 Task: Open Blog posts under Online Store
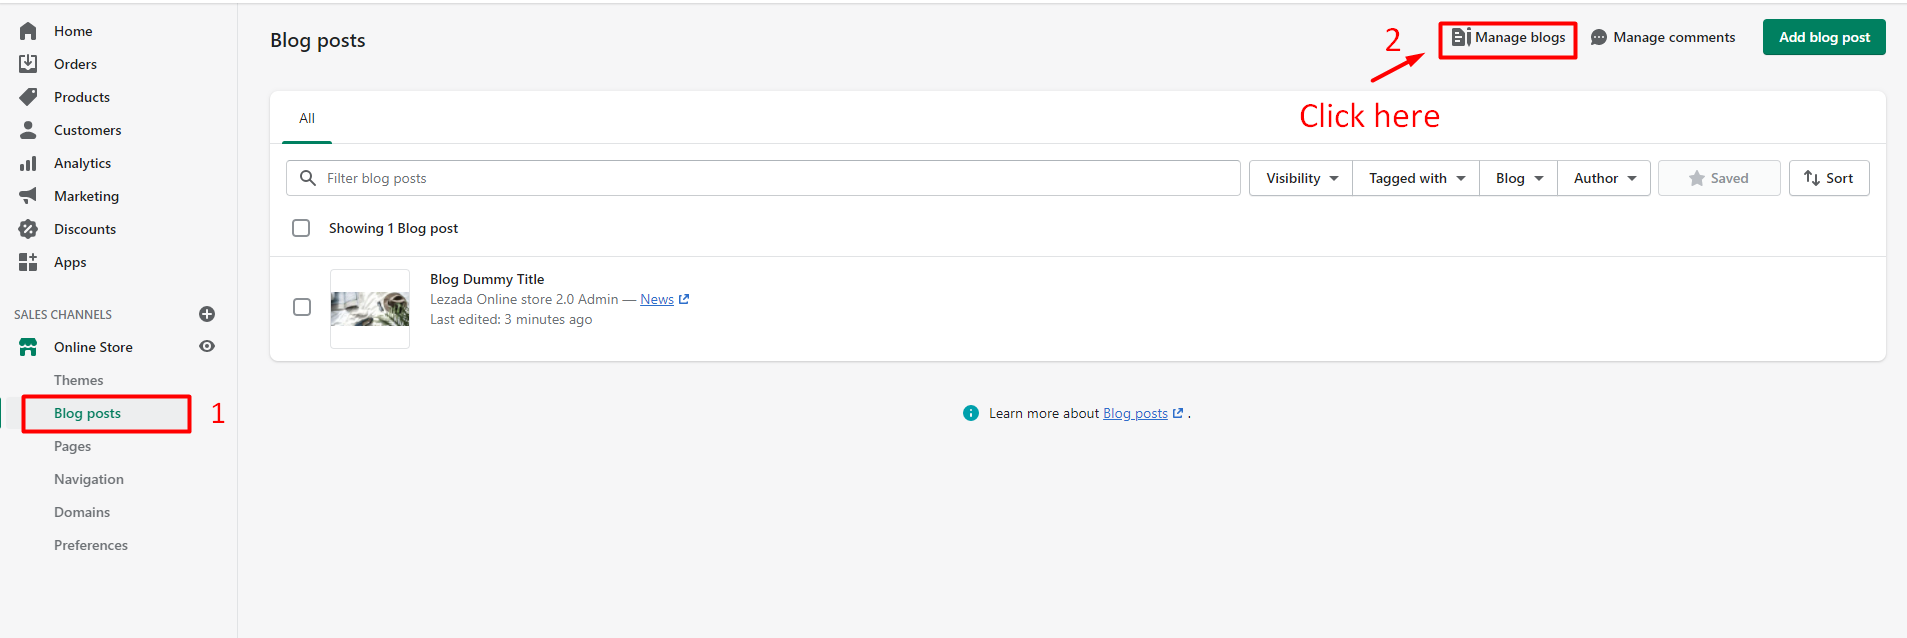click(x=87, y=413)
